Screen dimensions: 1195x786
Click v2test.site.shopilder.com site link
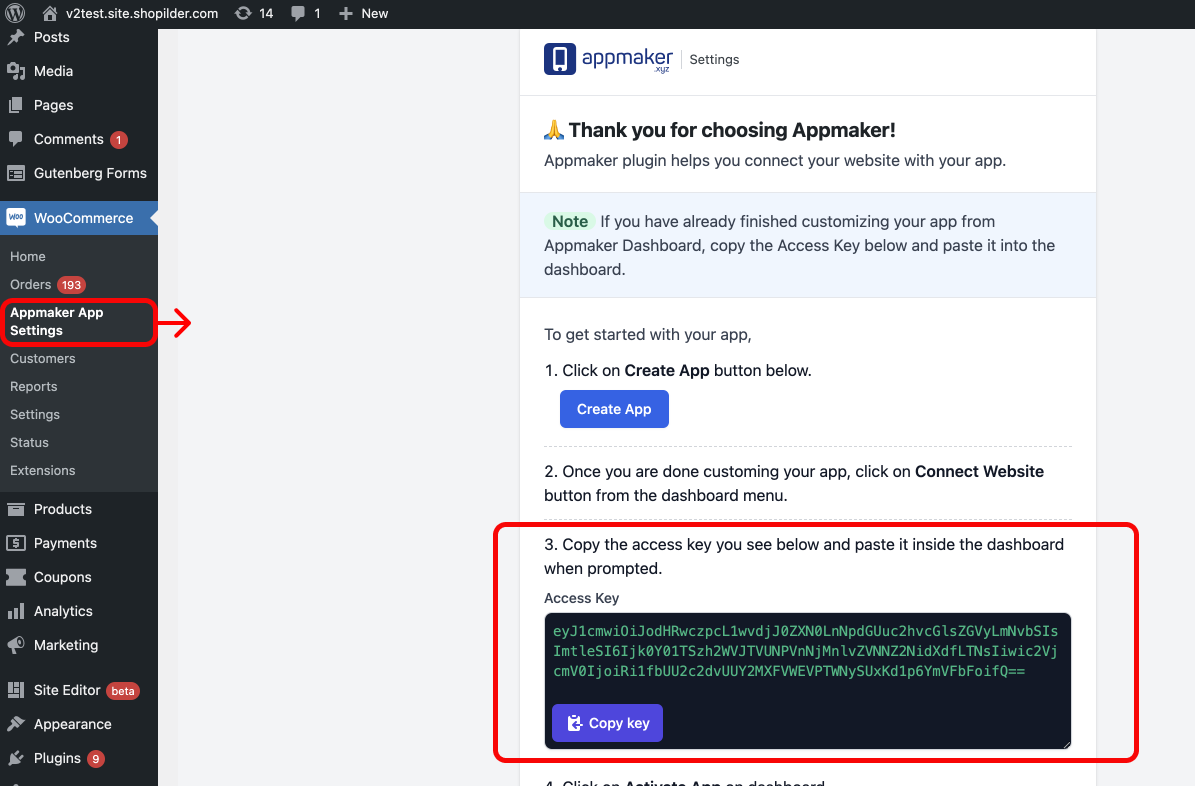click(x=142, y=13)
